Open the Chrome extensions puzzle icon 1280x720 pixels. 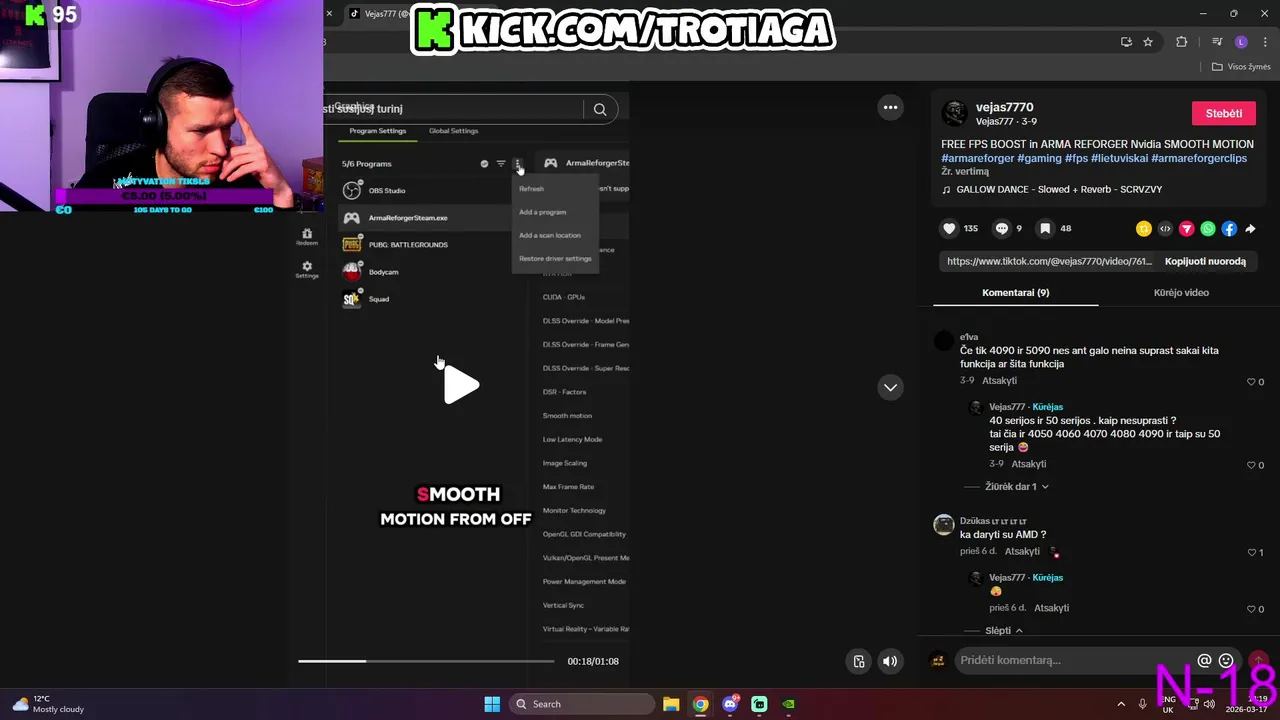pos(1182,42)
